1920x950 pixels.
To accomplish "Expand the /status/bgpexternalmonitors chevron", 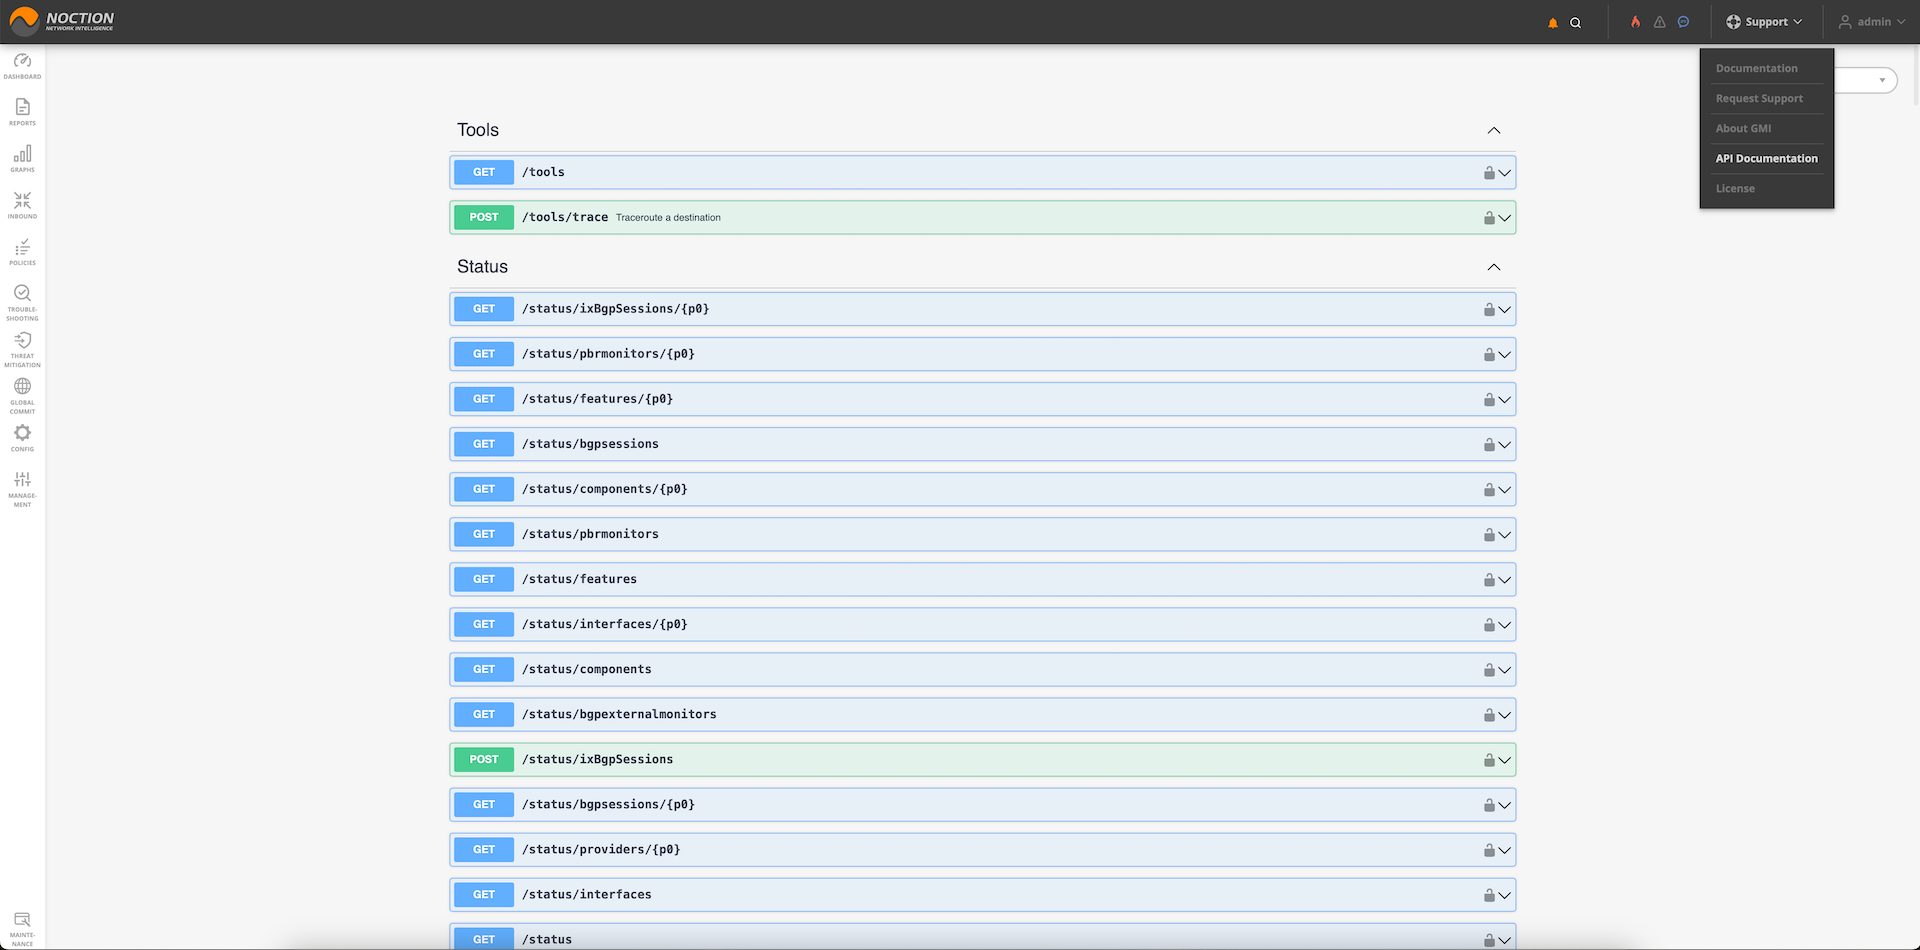I will tap(1505, 715).
